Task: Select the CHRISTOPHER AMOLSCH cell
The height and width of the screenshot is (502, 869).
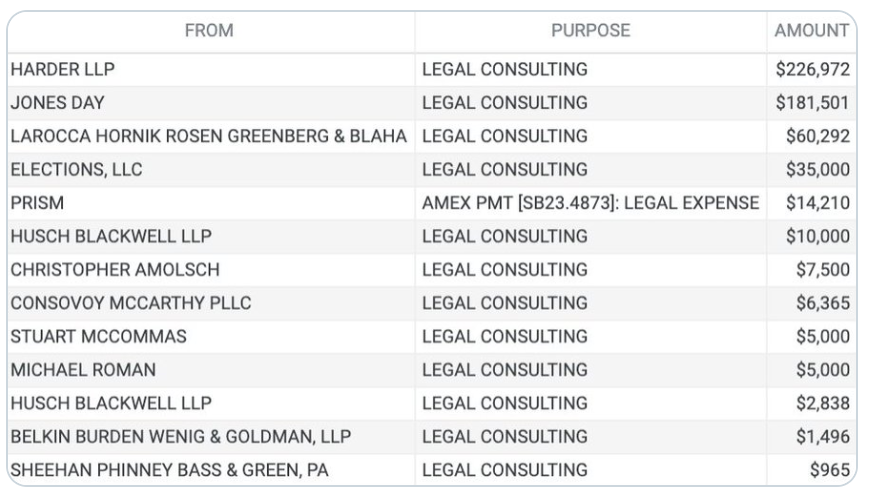Action: point(115,270)
